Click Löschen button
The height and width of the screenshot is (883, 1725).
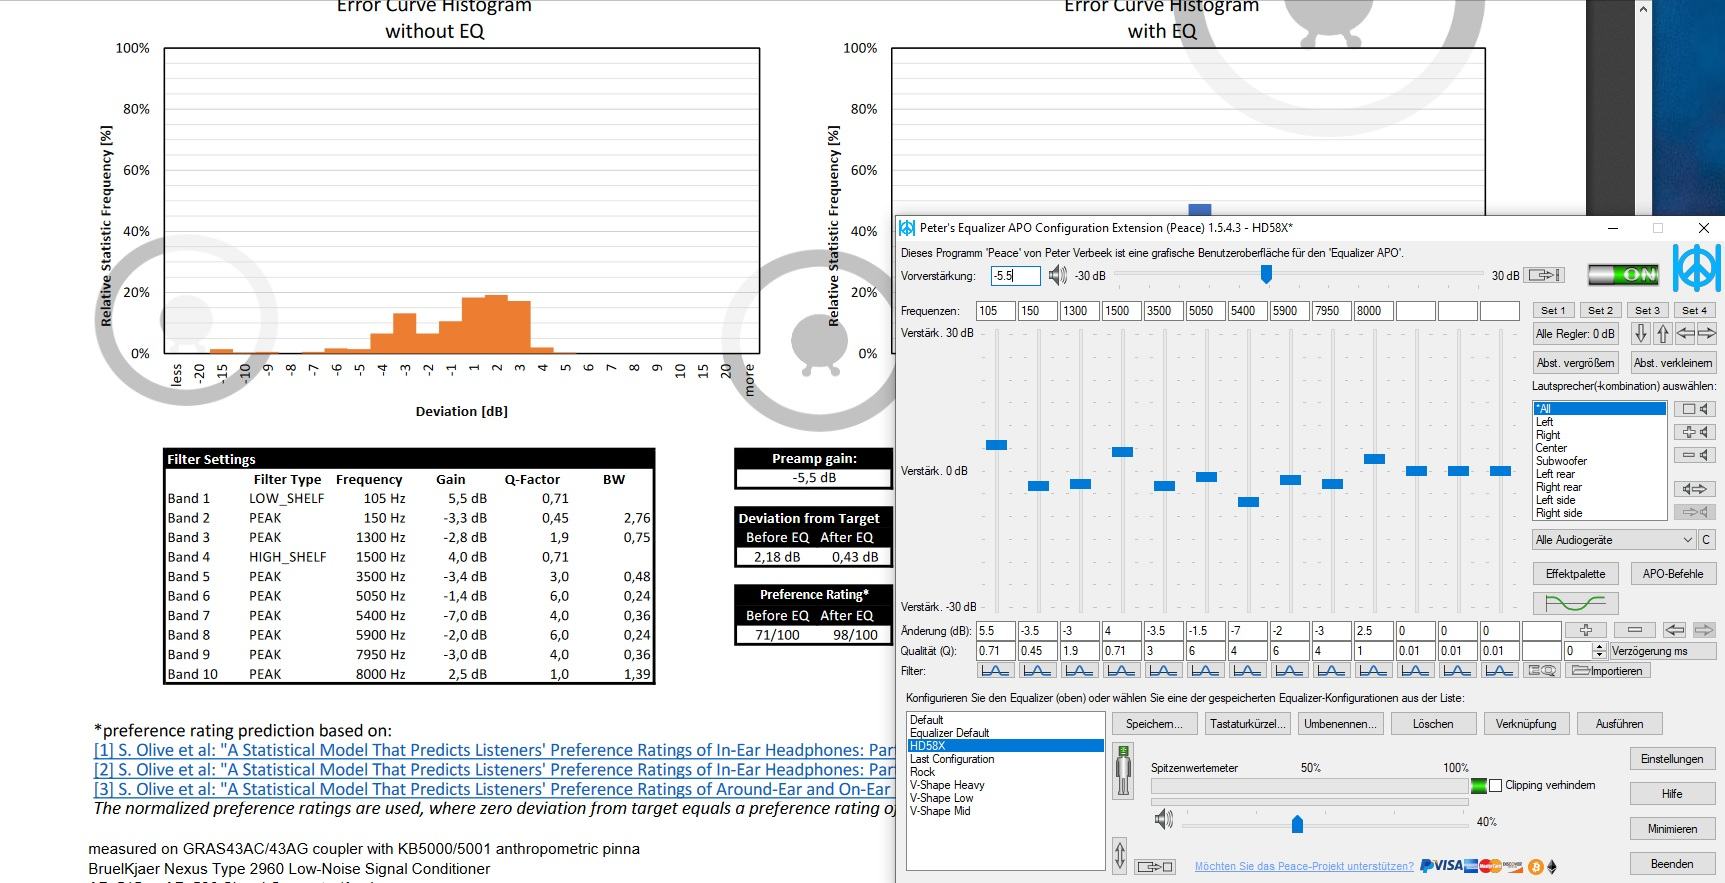[1433, 724]
